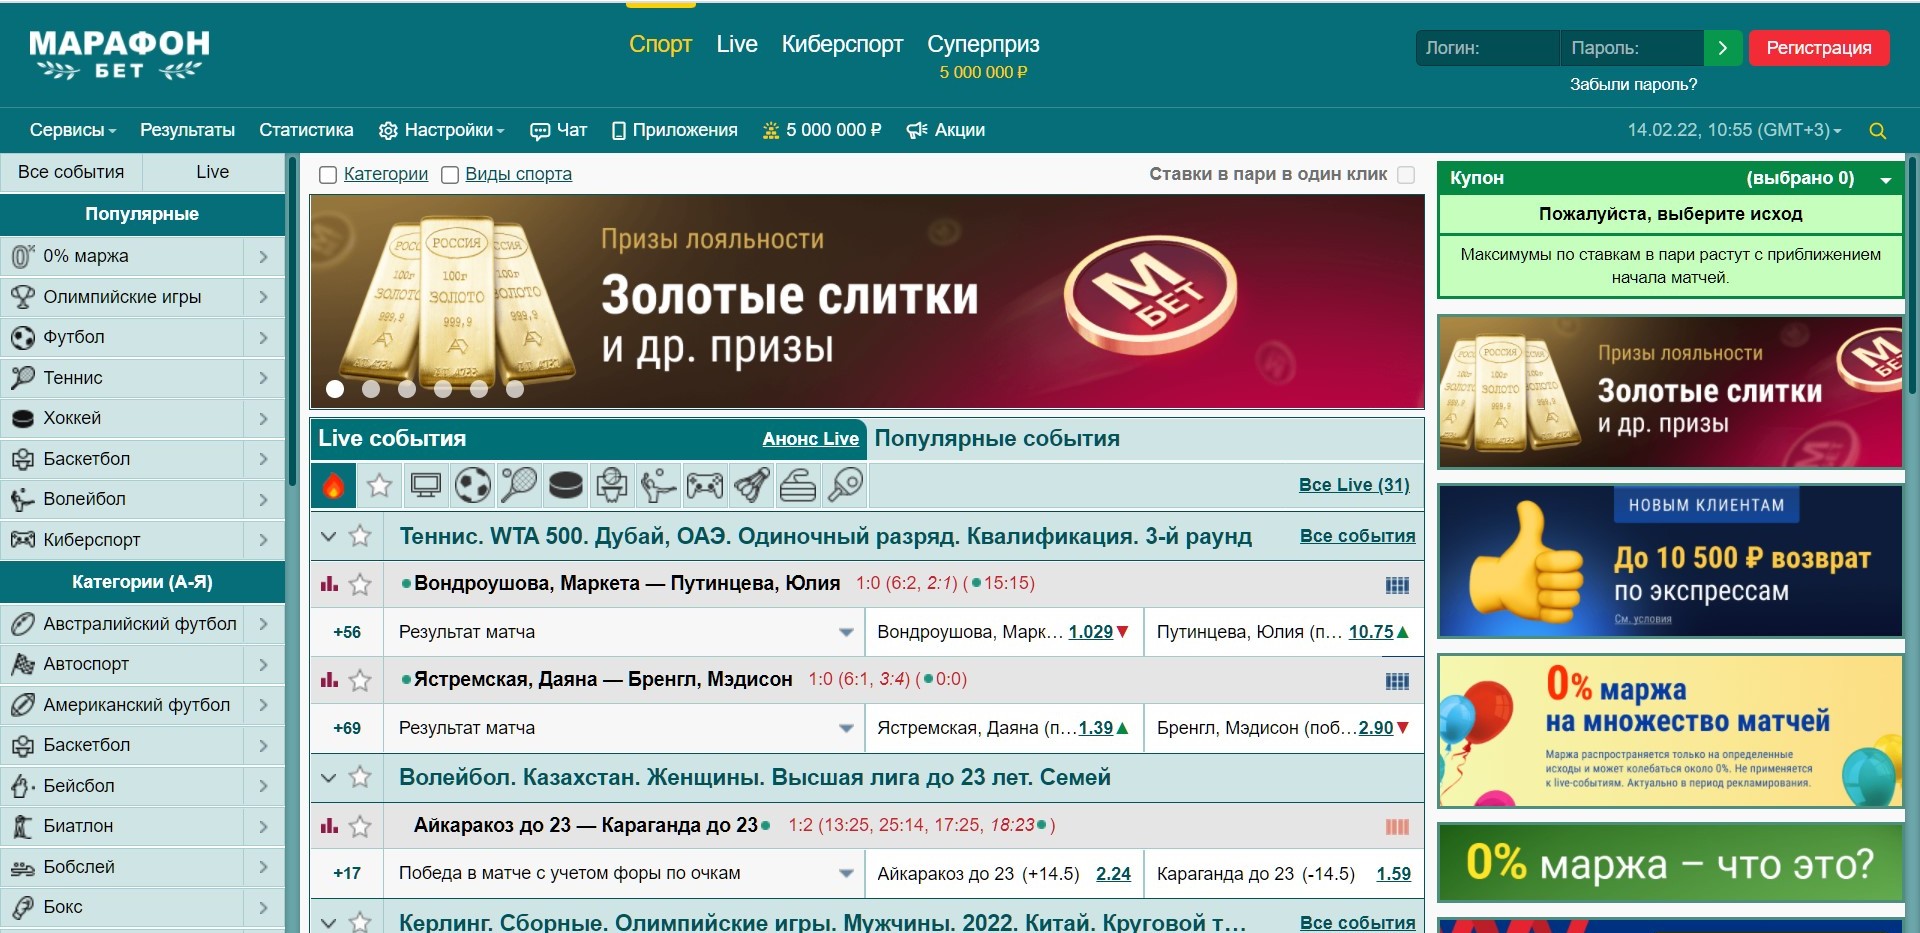
Task: Select the highlighted banner carousel dot
Action: pos(335,389)
